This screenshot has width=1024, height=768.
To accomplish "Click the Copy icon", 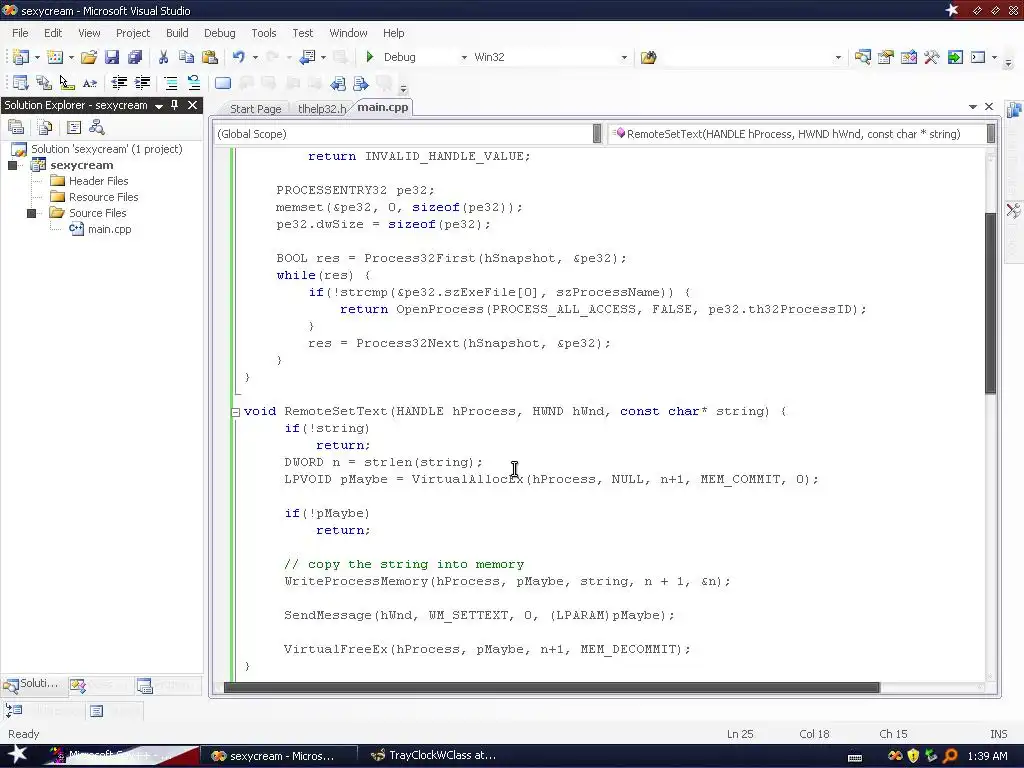I will tap(186, 57).
